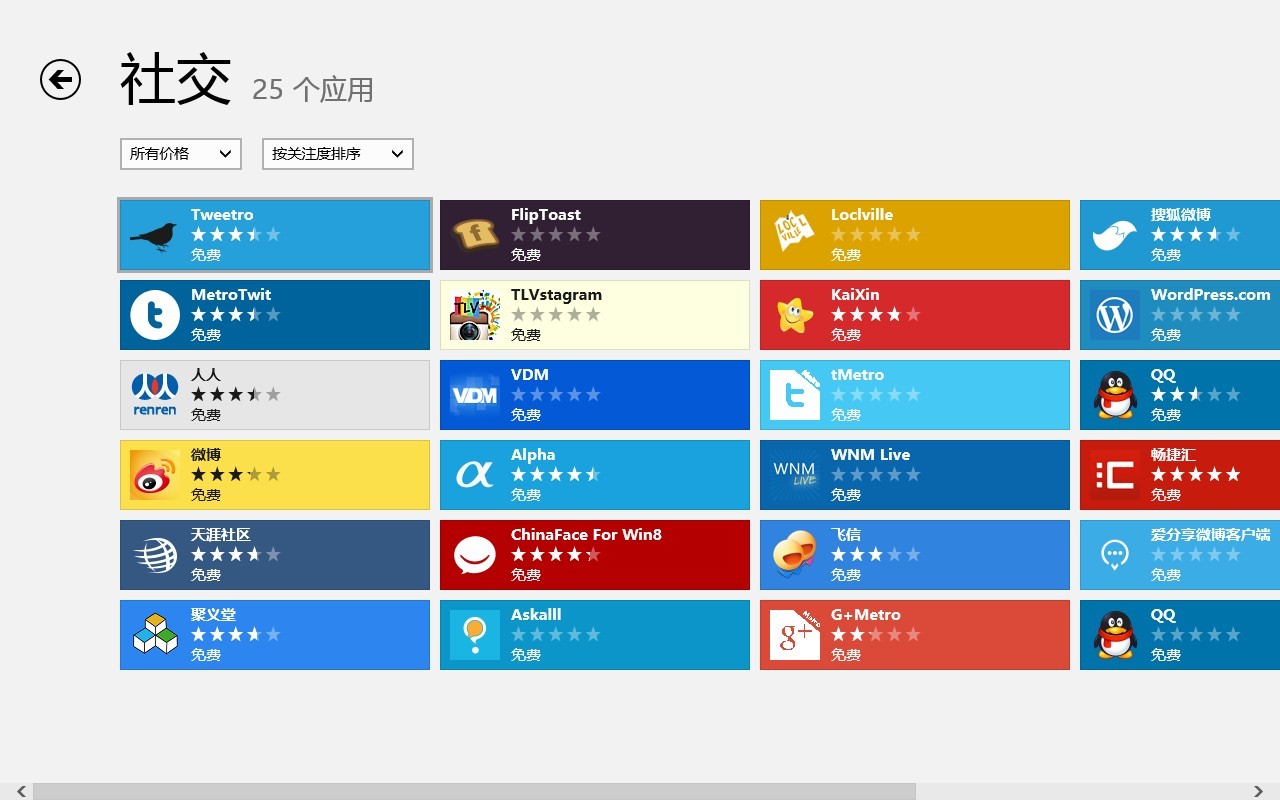This screenshot has height=800, width=1280.
Task: Select the AskallI app name
Action: 536,614
